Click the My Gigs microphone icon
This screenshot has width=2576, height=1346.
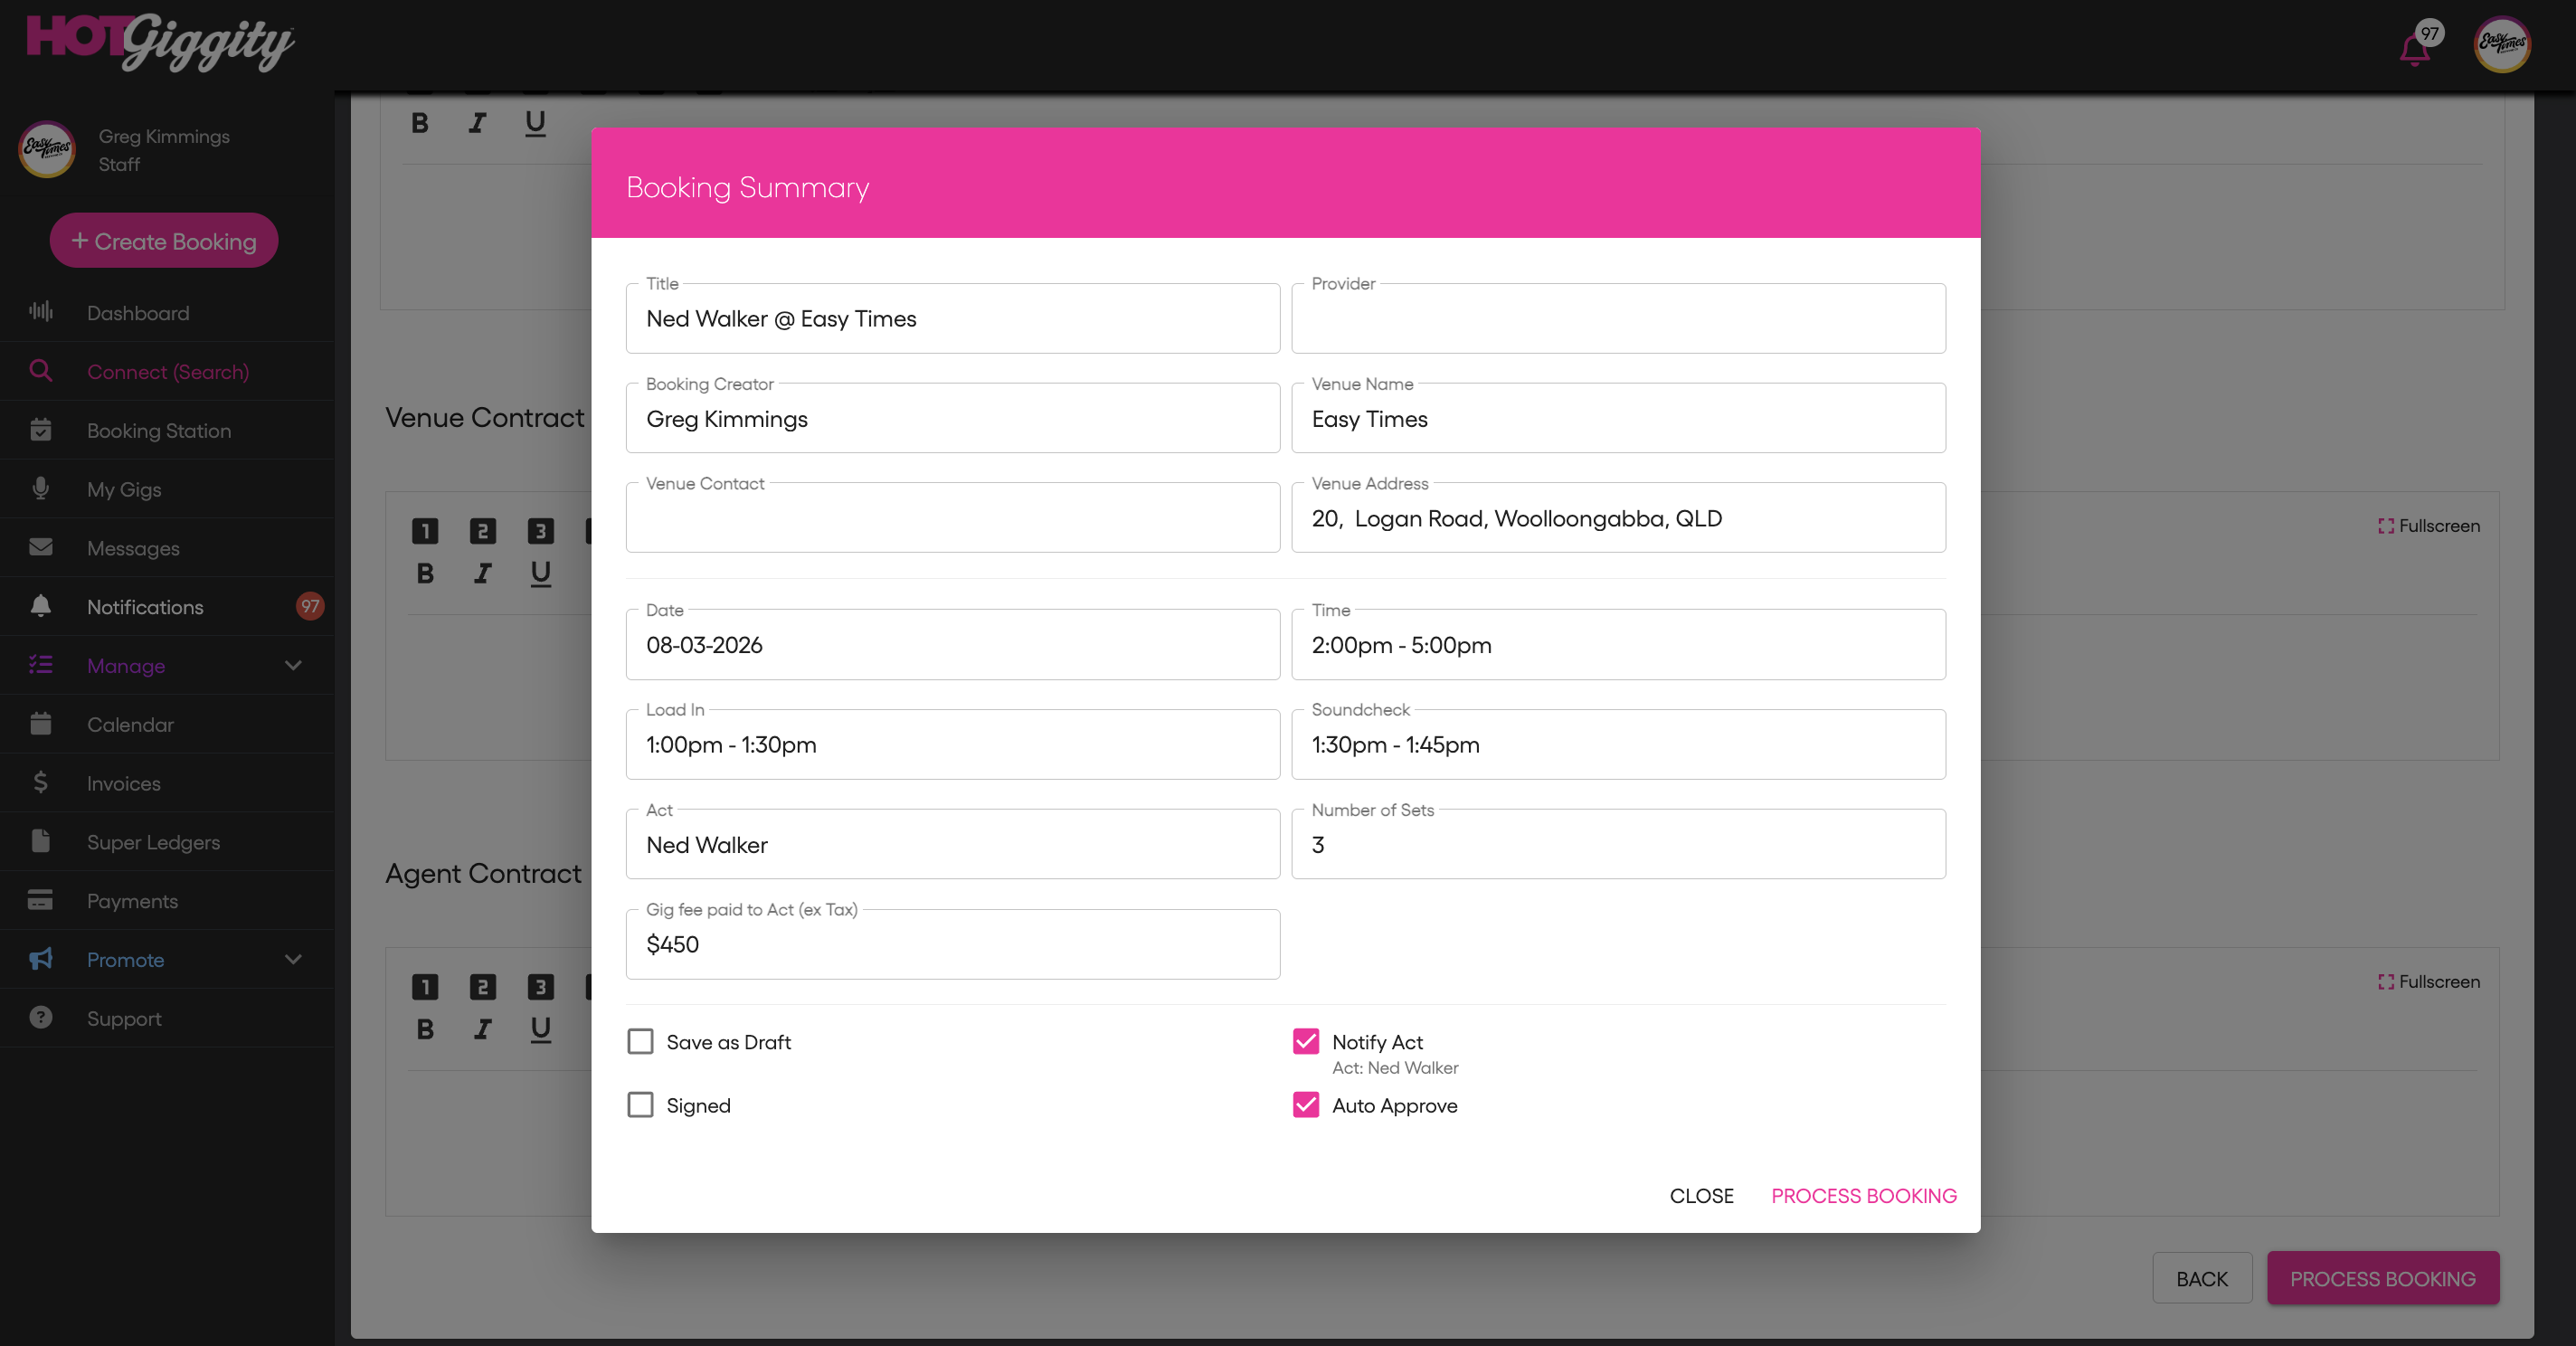tap(41, 489)
